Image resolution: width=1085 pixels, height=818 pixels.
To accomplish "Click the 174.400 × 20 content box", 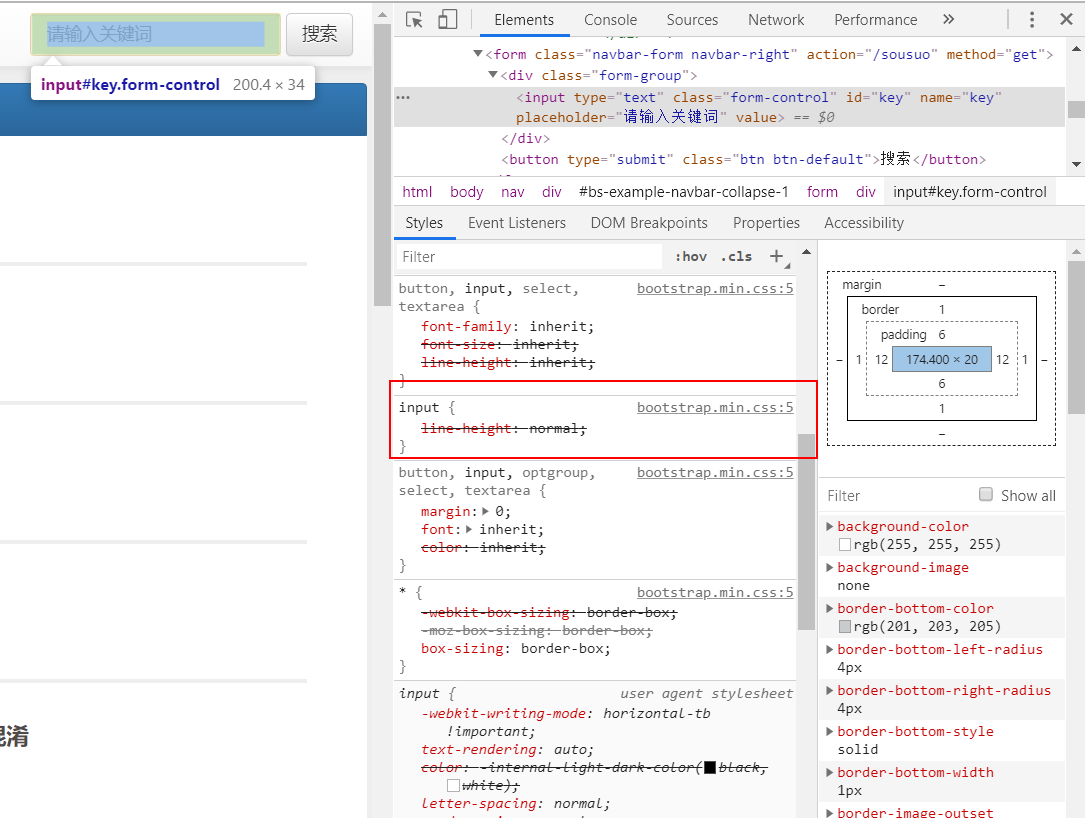I will pyautogui.click(x=942, y=359).
